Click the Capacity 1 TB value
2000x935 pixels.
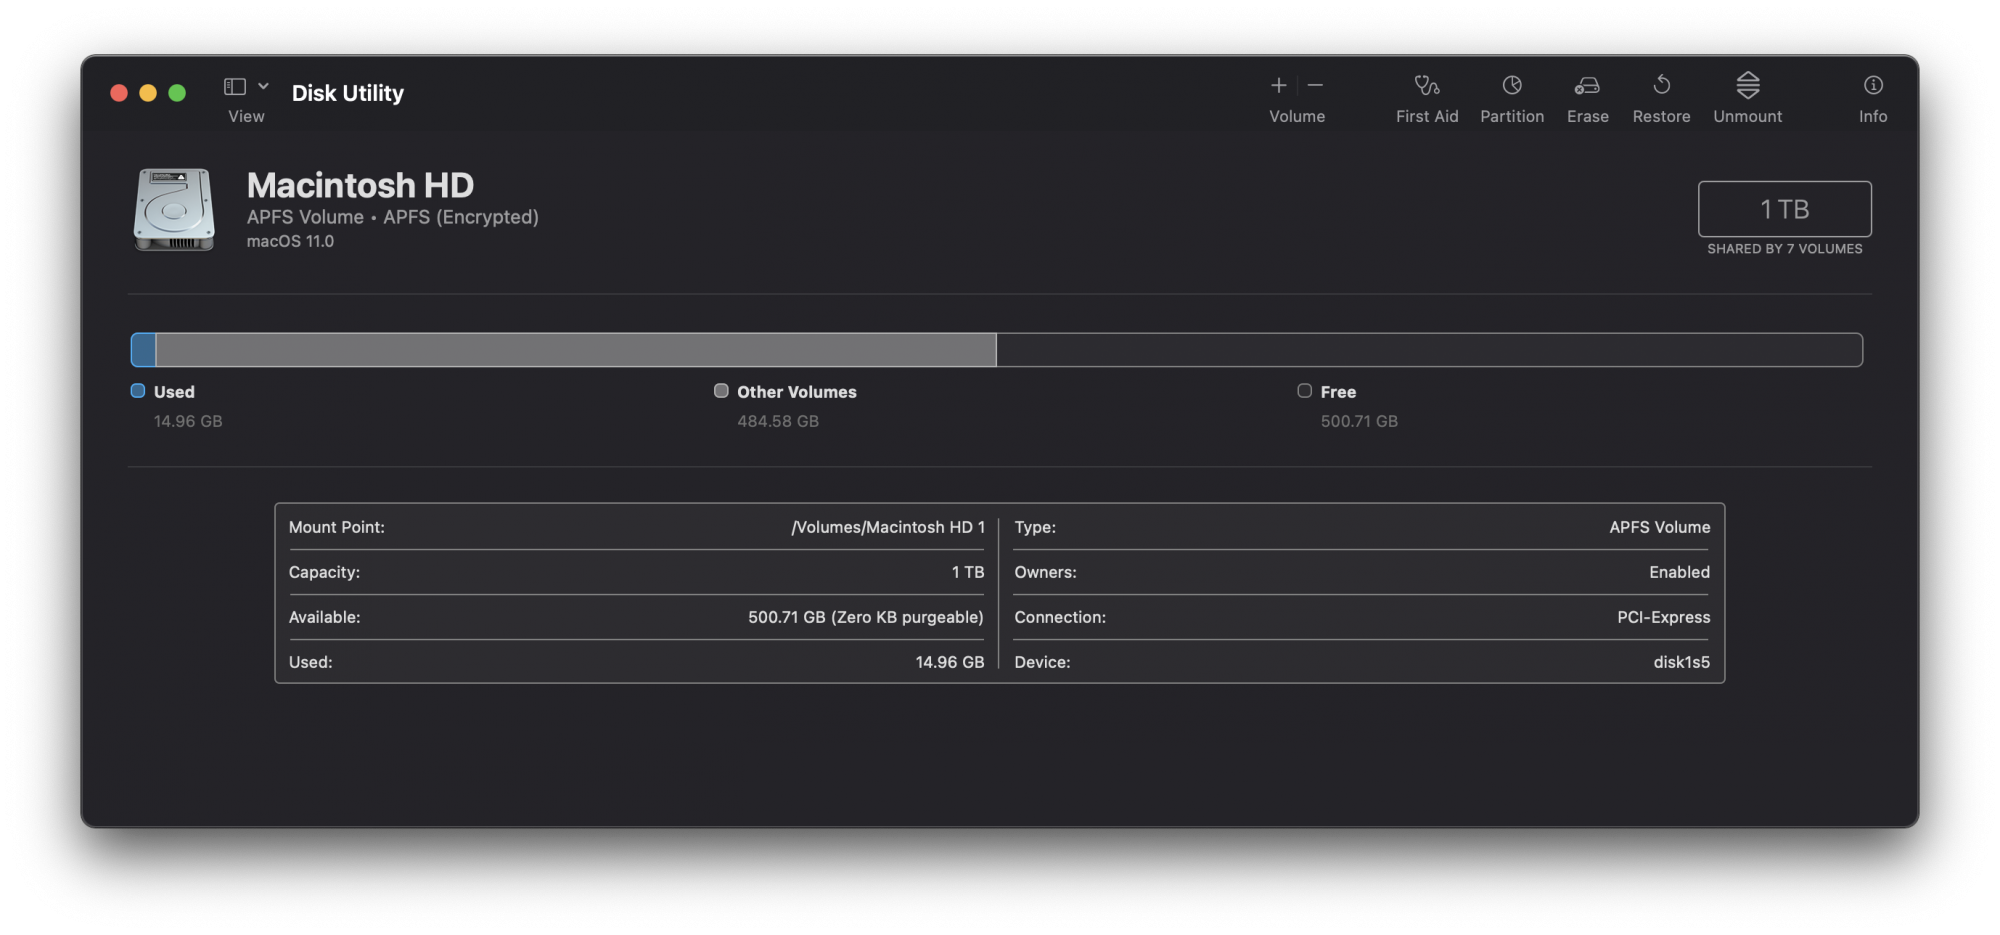coord(968,572)
